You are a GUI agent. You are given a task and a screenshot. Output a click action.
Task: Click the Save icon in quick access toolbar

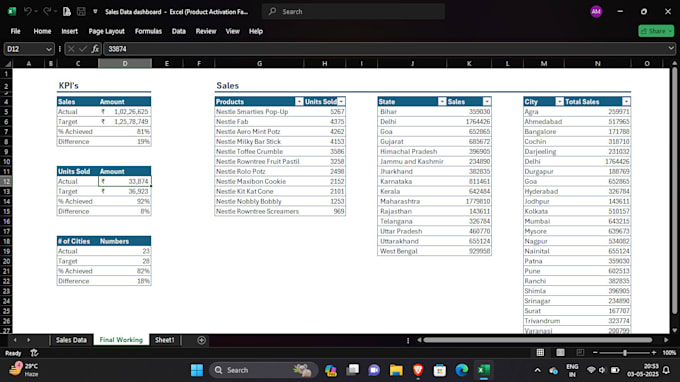pyautogui.click(x=81, y=12)
